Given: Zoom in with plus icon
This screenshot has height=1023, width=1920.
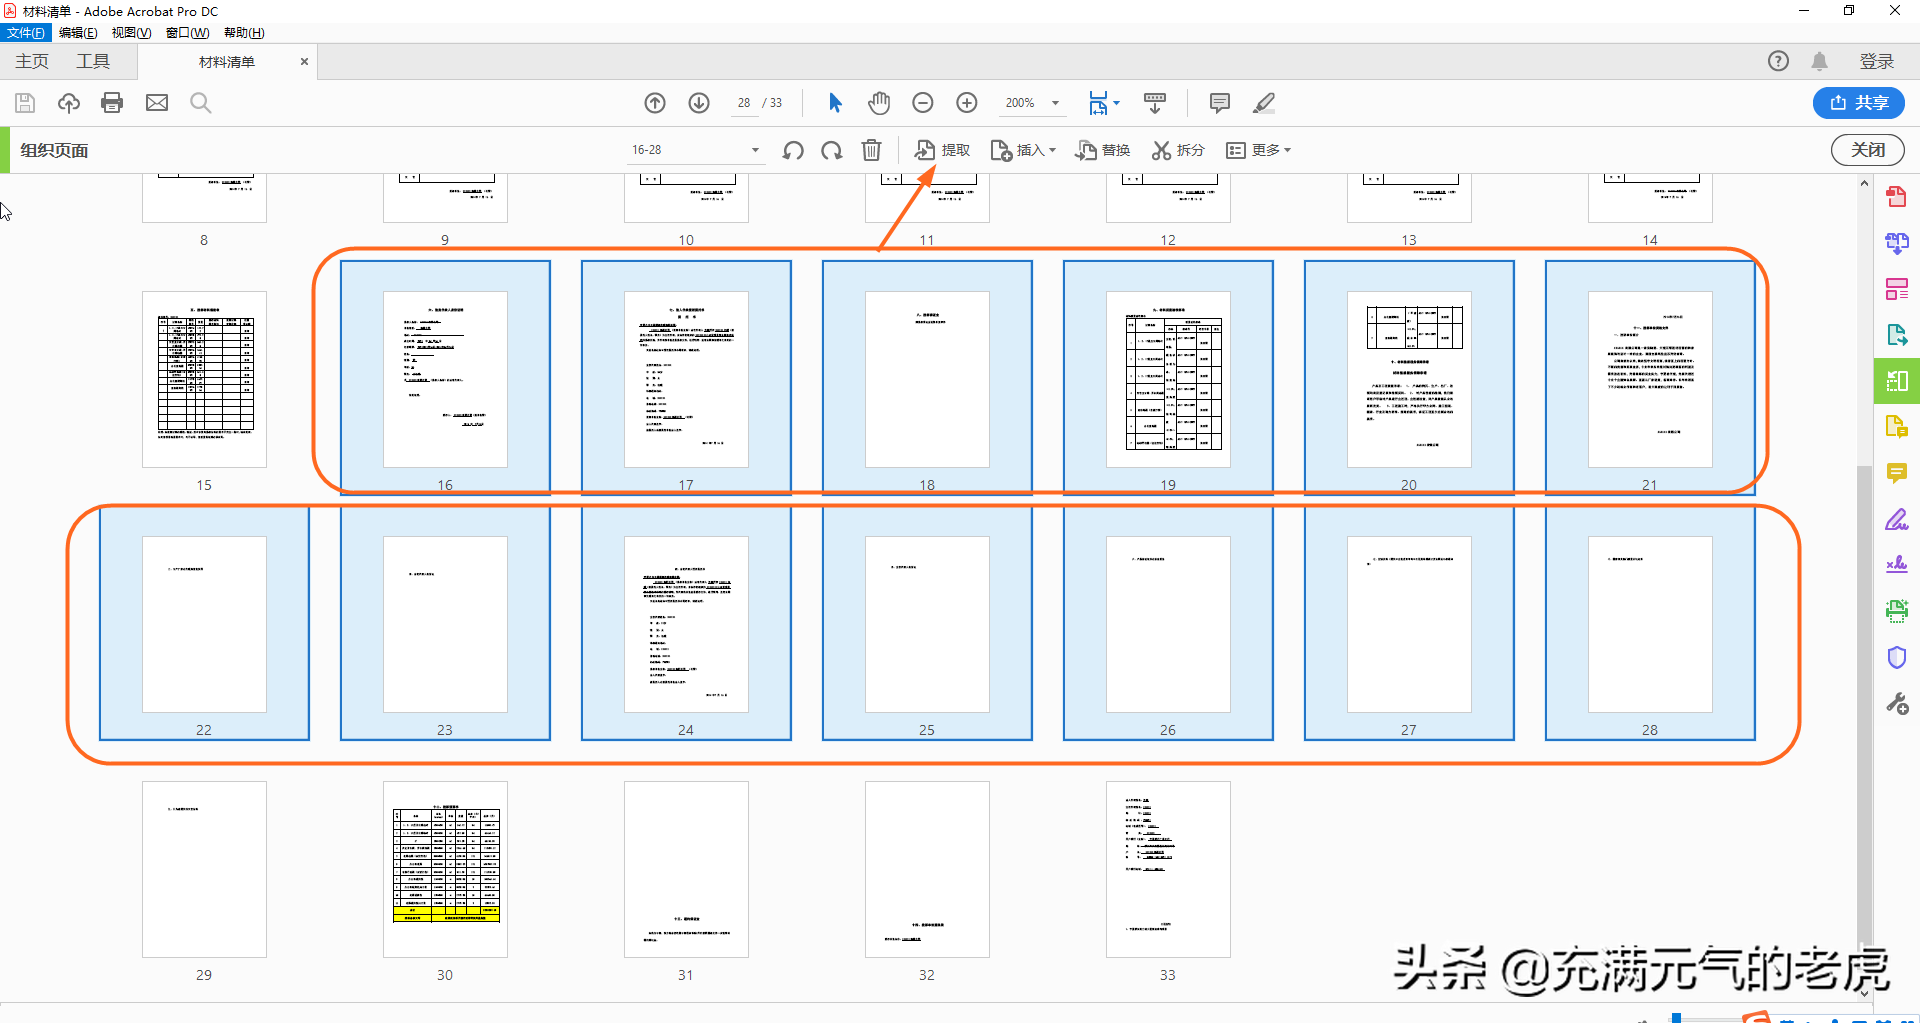Looking at the screenshot, I should (967, 103).
